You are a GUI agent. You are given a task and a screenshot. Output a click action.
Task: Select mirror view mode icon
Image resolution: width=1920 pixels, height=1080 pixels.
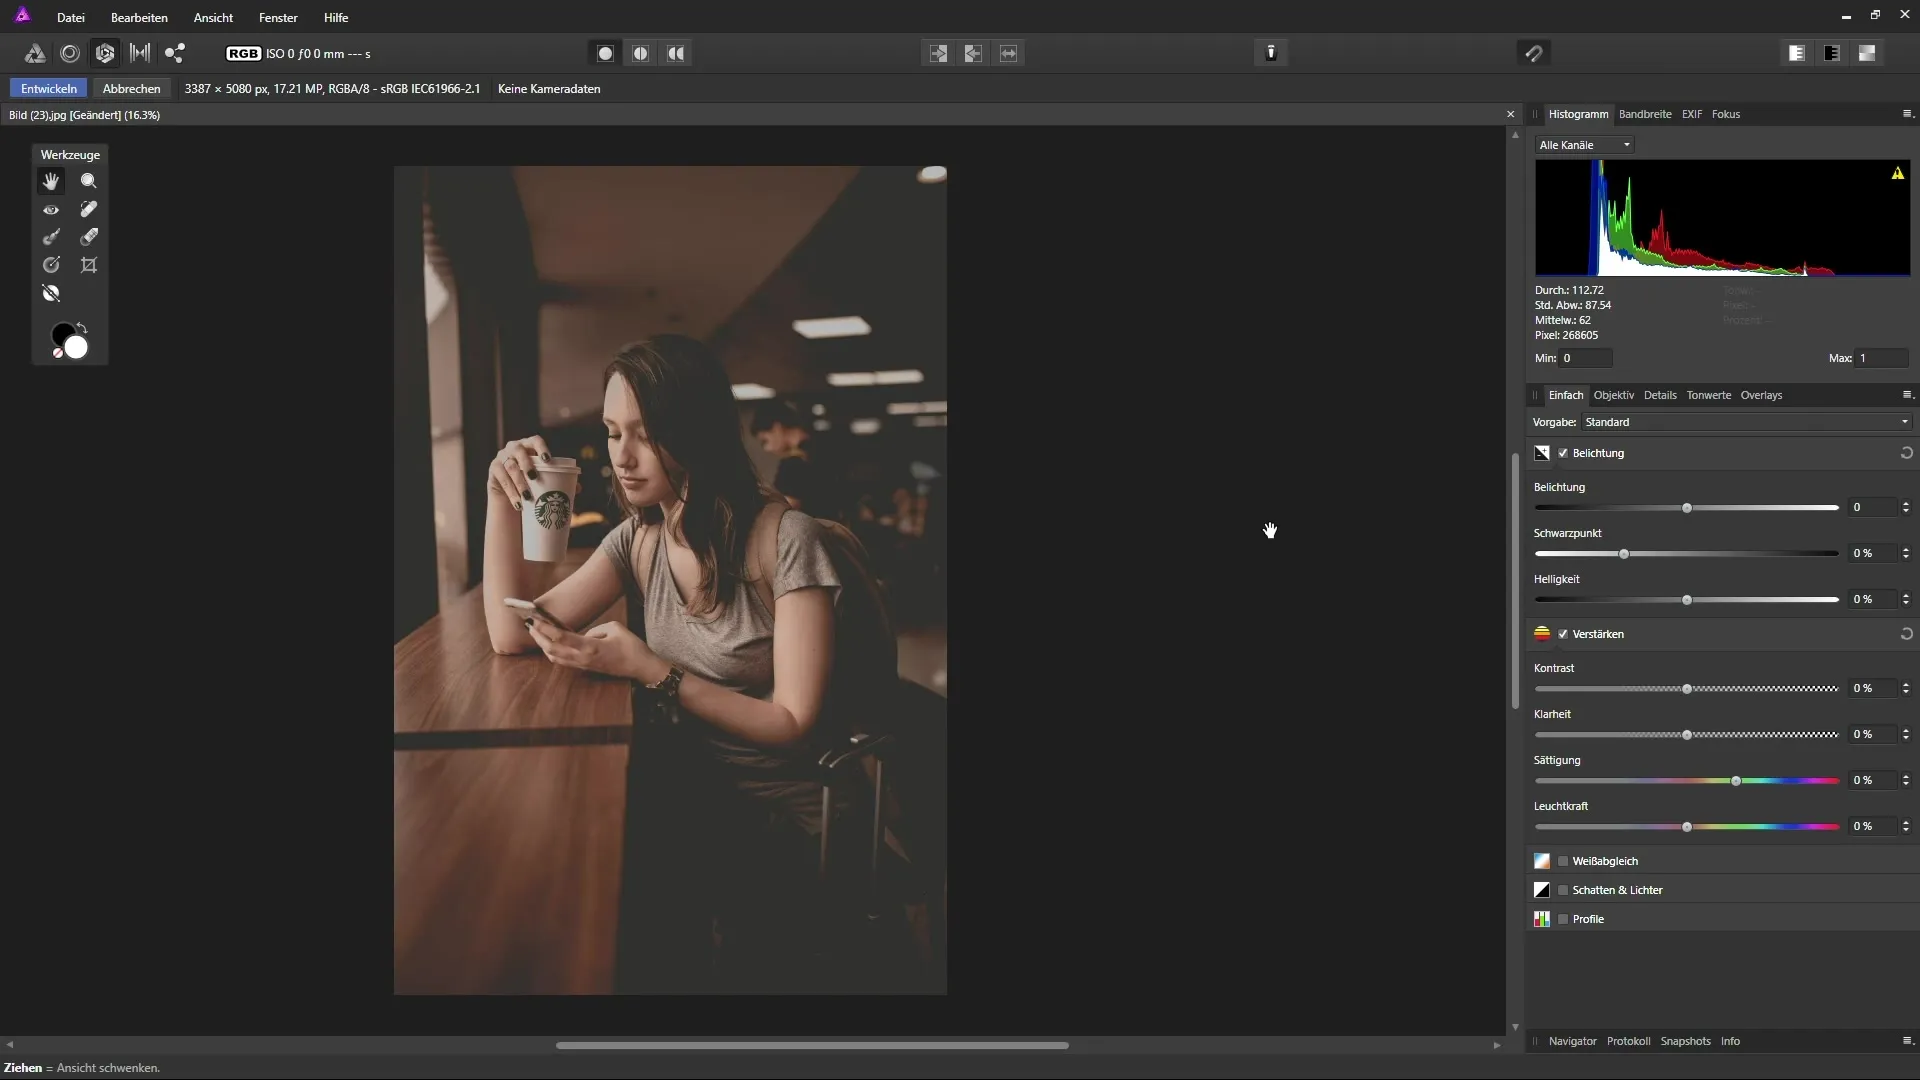(x=676, y=54)
